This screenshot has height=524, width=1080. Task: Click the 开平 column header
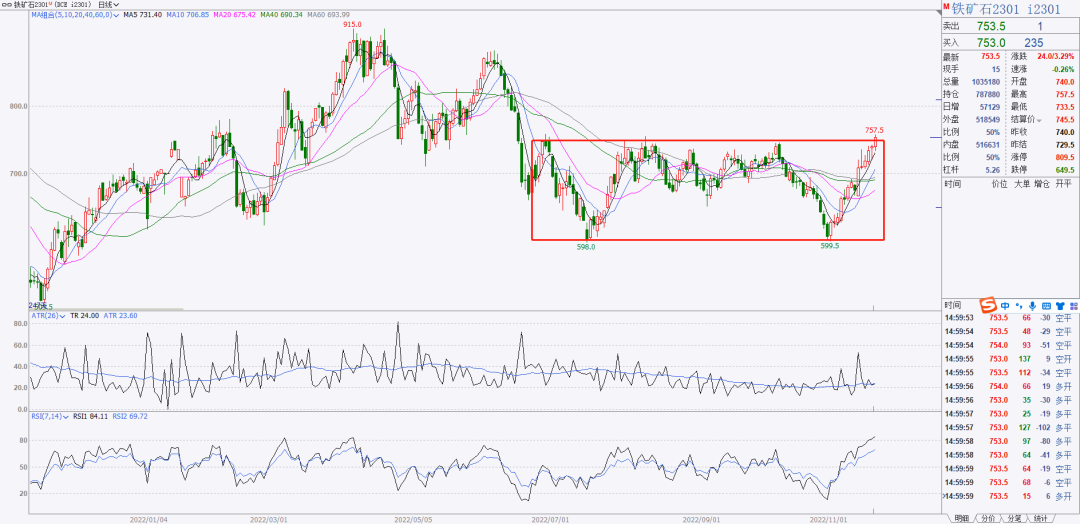pos(1063,185)
